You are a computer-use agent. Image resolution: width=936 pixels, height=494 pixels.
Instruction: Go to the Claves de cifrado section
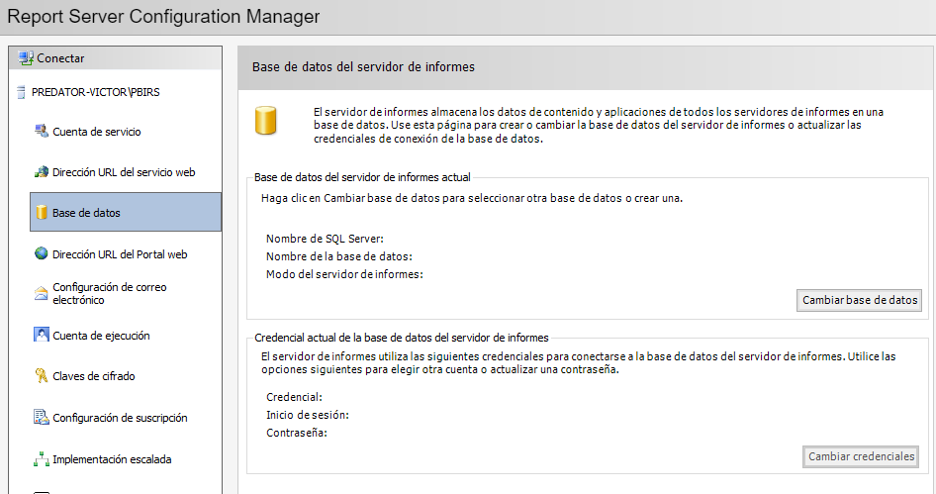(93, 376)
